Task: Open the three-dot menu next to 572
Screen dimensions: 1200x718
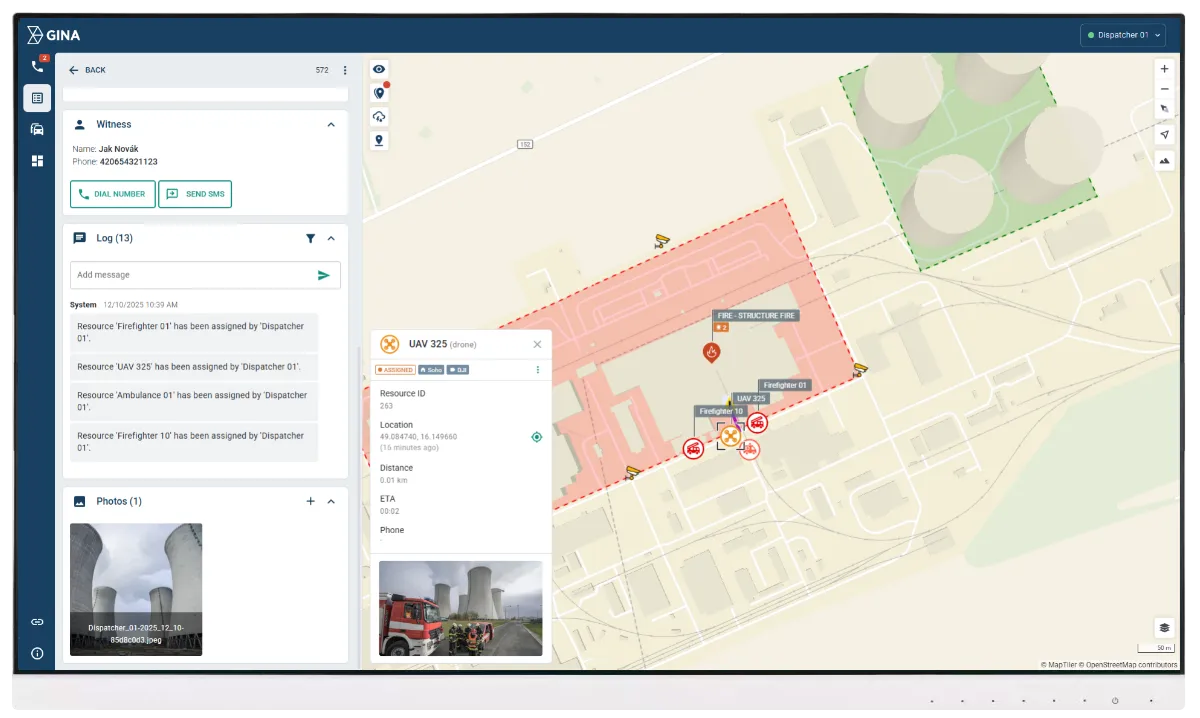Action: [345, 70]
